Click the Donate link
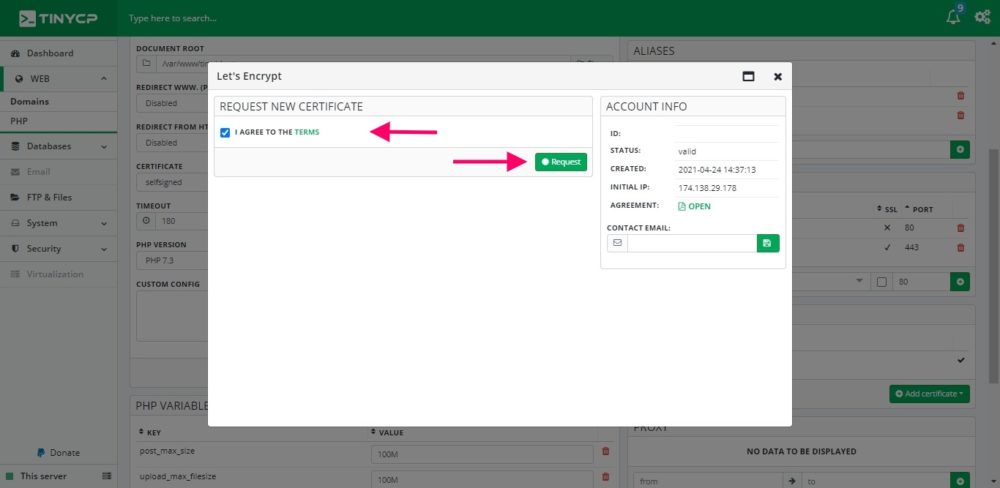 click(x=59, y=453)
